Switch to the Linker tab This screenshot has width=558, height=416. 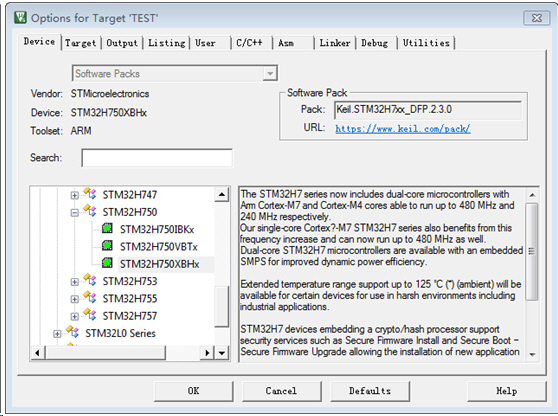pos(335,43)
